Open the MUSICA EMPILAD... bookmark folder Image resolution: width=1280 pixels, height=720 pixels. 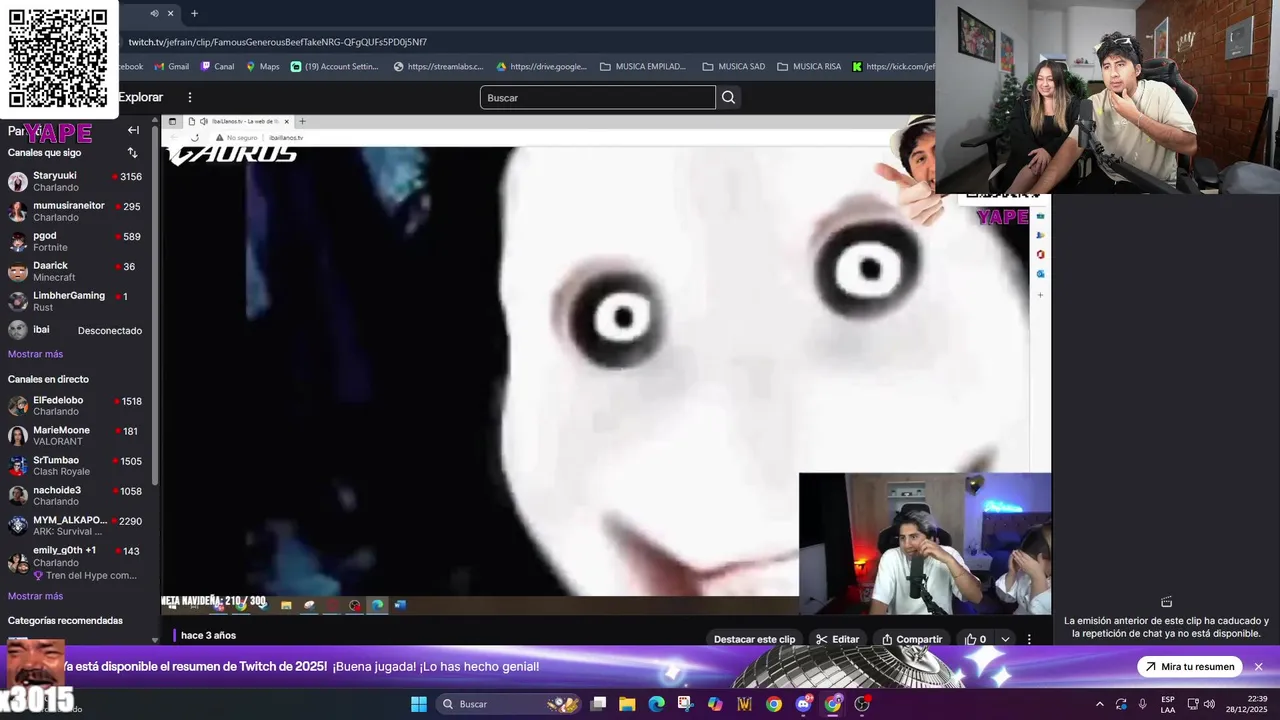(x=643, y=67)
